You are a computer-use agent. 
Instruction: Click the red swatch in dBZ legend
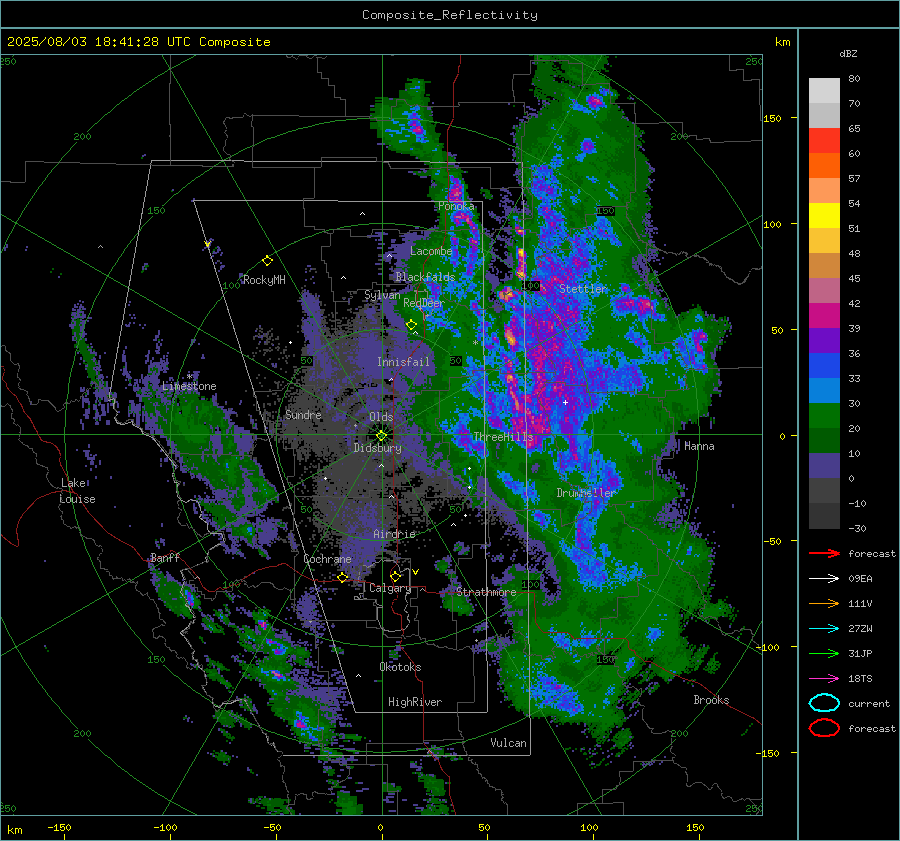824,141
